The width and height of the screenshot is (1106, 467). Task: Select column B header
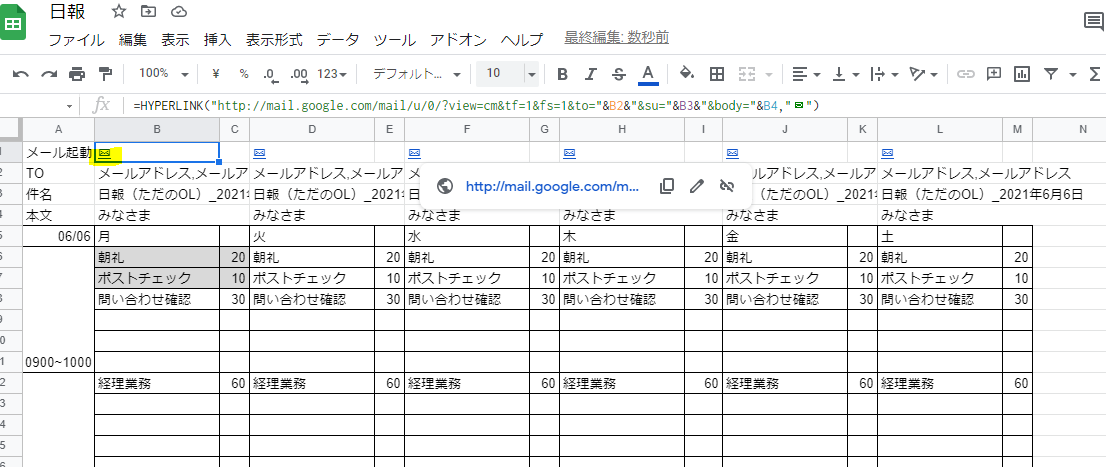click(157, 129)
